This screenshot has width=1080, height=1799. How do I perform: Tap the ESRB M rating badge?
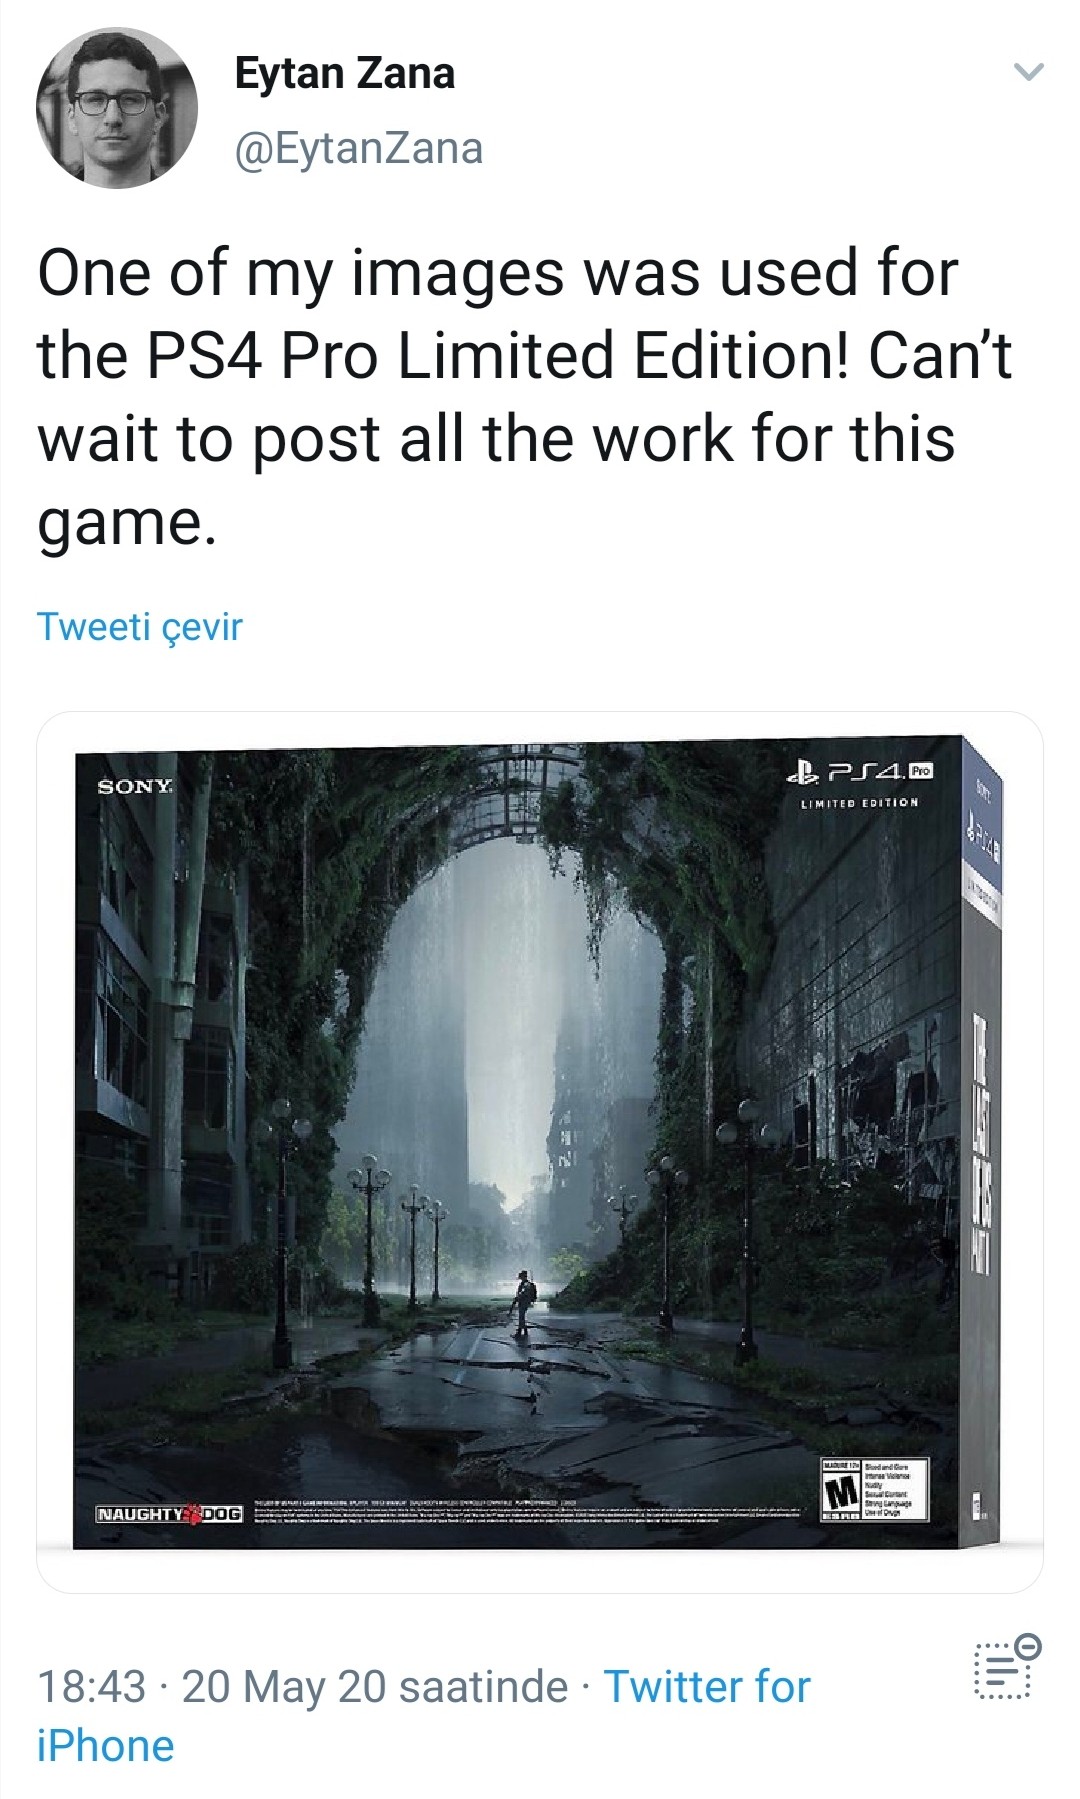click(x=874, y=1489)
